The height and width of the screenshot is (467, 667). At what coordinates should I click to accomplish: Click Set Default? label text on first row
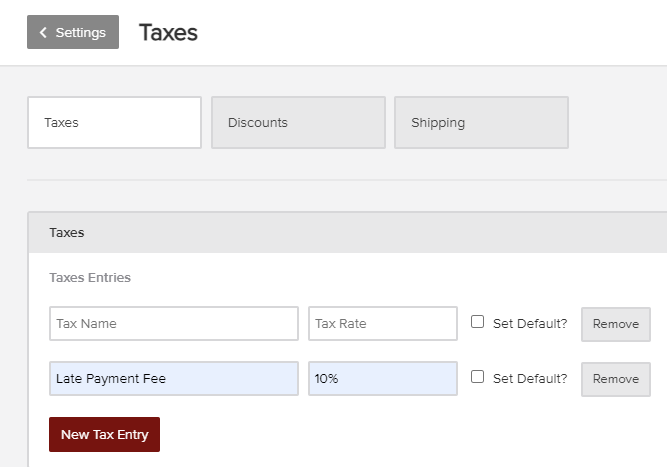[x=530, y=324]
